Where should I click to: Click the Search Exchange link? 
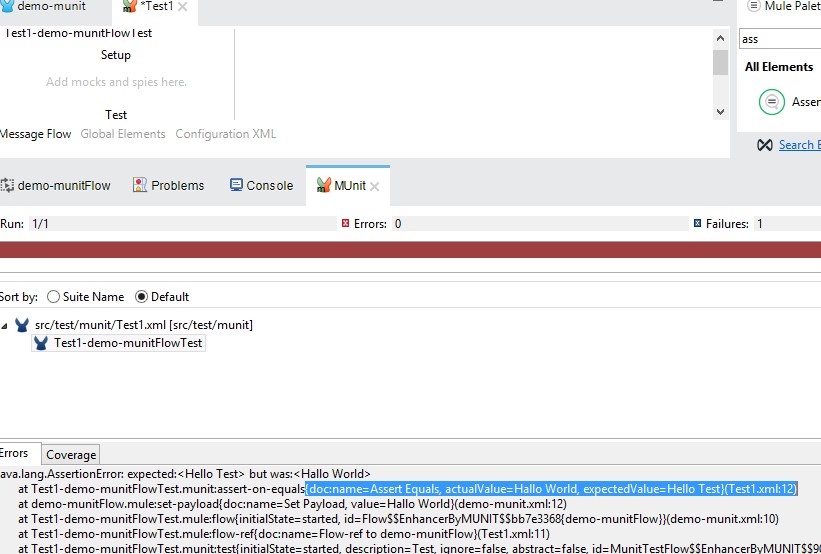[x=800, y=145]
